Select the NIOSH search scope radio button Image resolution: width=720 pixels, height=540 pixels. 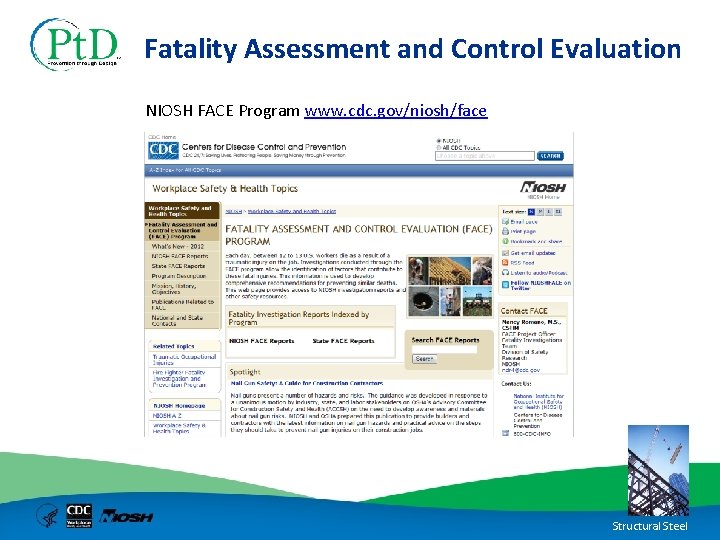point(439,141)
